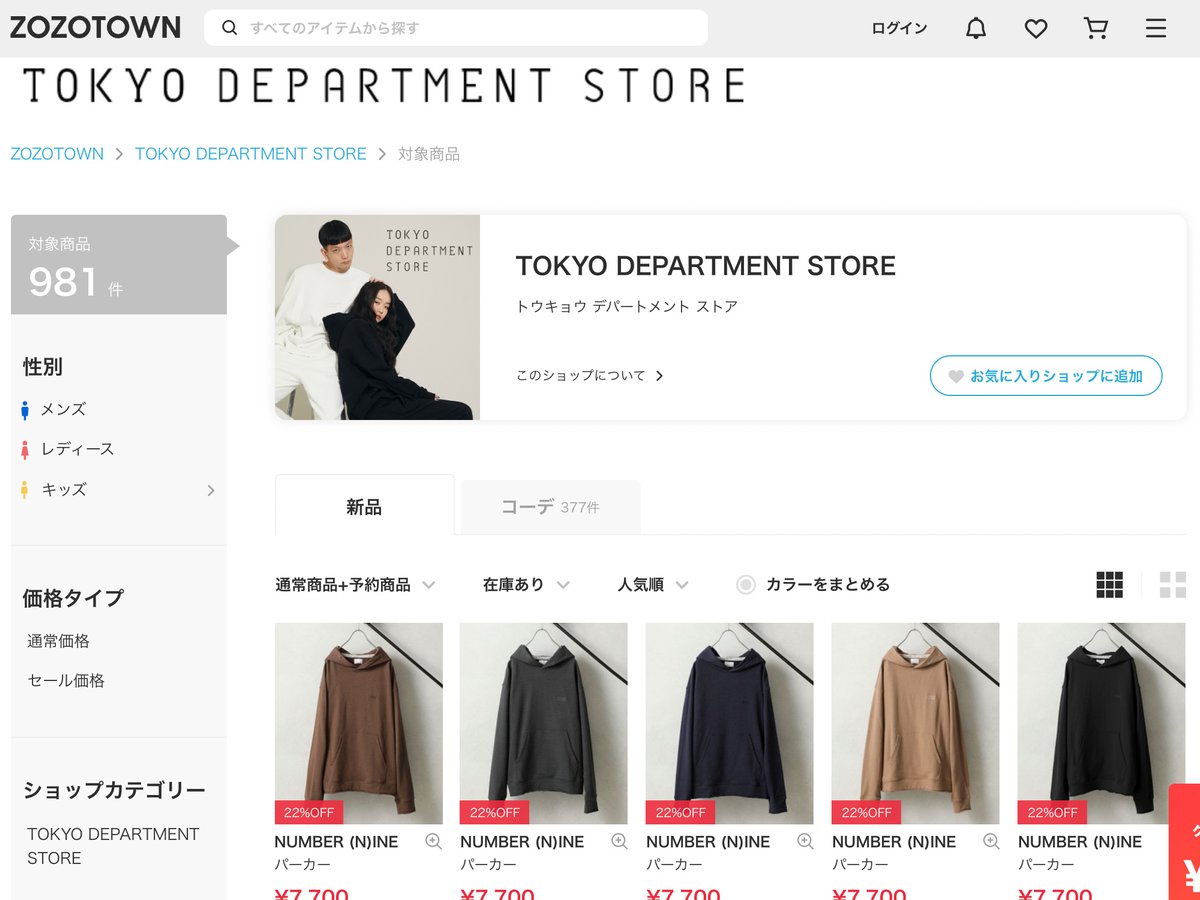Viewport: 1200px width, 900px height.
Task: Filter by 通常価格
Action: (58, 641)
